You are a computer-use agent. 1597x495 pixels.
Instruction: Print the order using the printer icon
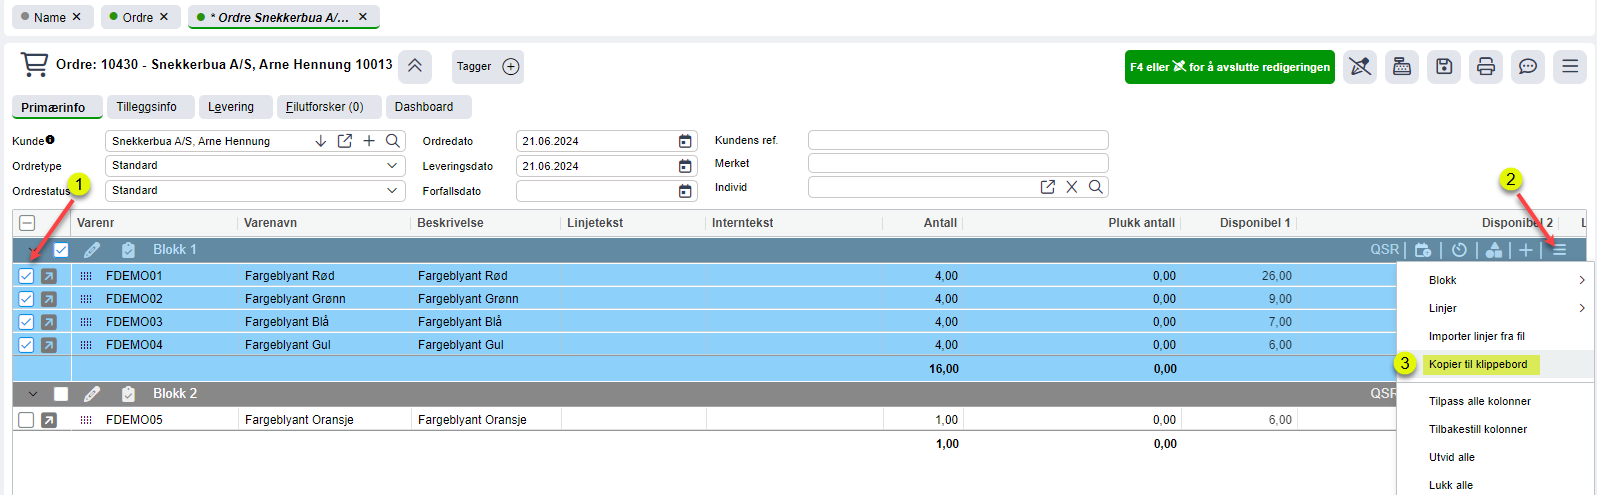1486,67
